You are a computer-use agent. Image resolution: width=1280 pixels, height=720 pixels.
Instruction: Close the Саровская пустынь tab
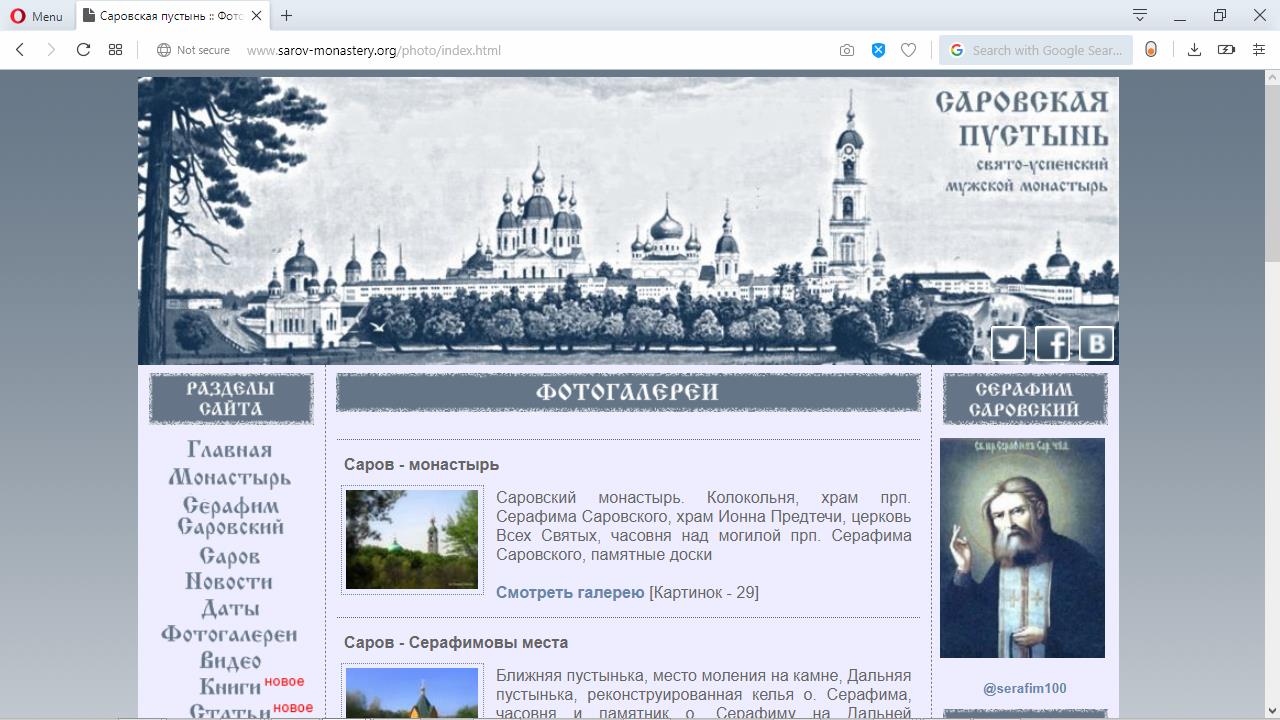257,16
